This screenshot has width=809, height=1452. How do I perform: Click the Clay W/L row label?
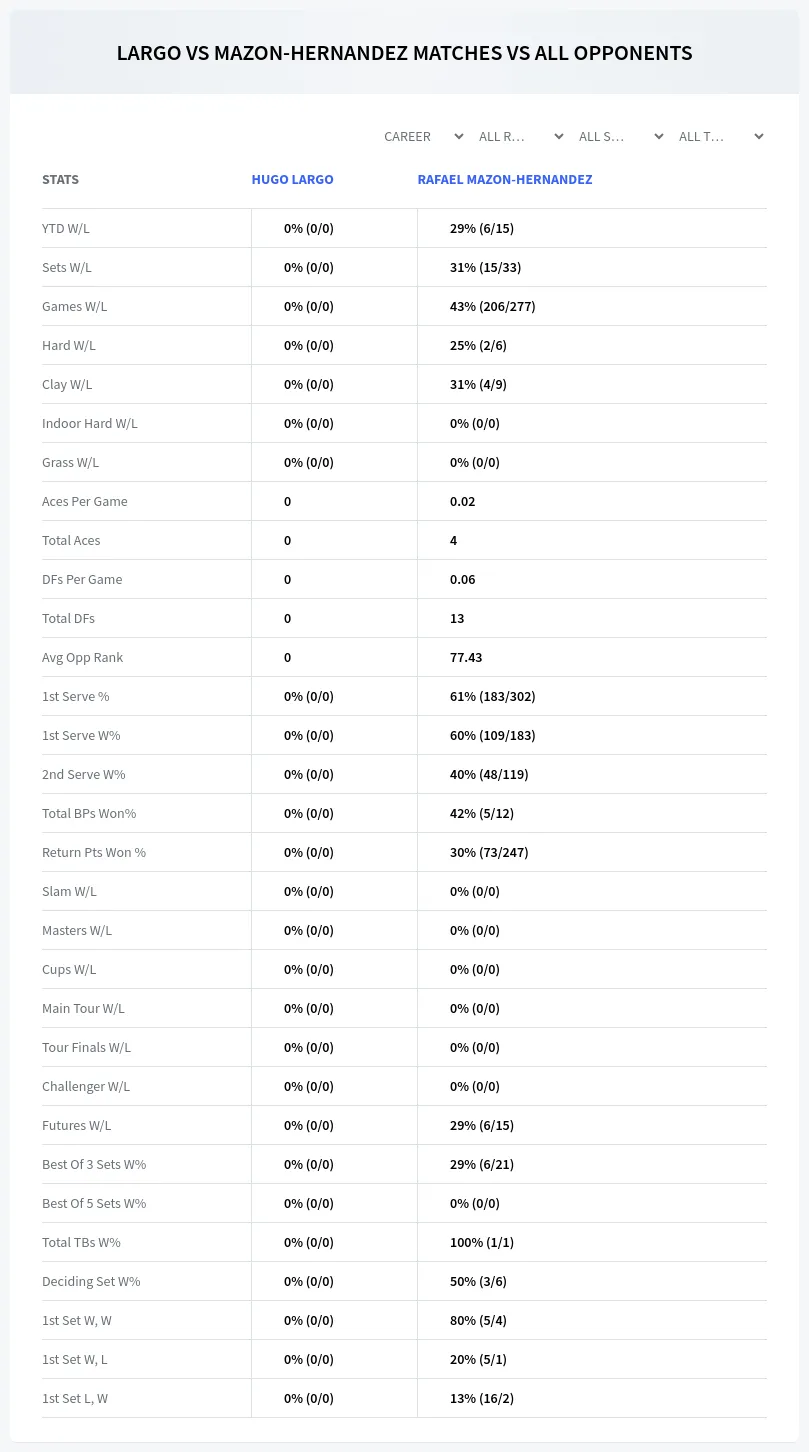(67, 384)
